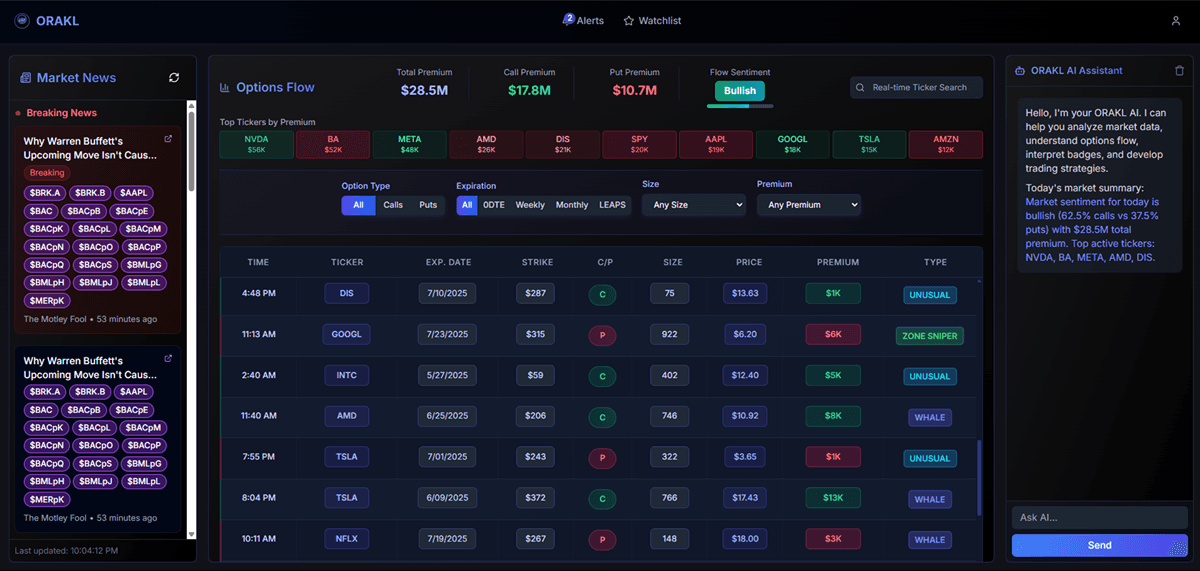Open the Alerts bell icon
This screenshot has width=1200, height=571.
[568, 20]
